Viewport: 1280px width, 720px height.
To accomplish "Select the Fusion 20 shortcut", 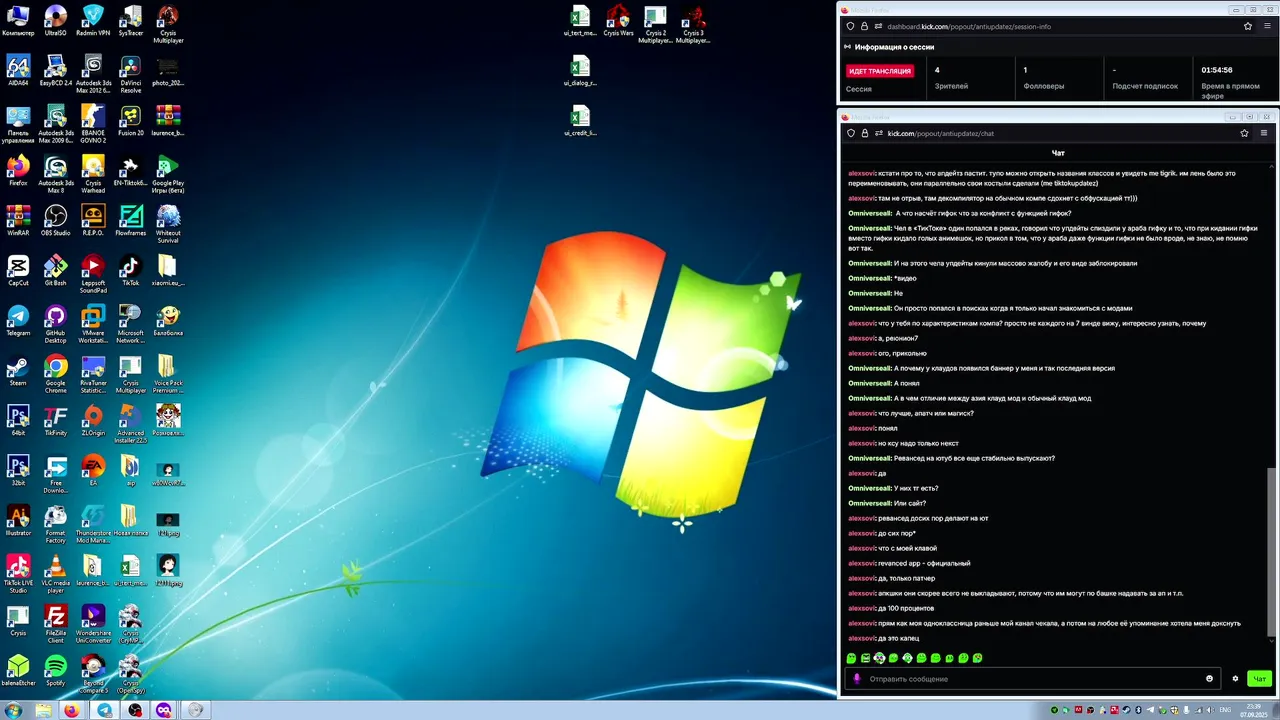I will [x=130, y=121].
